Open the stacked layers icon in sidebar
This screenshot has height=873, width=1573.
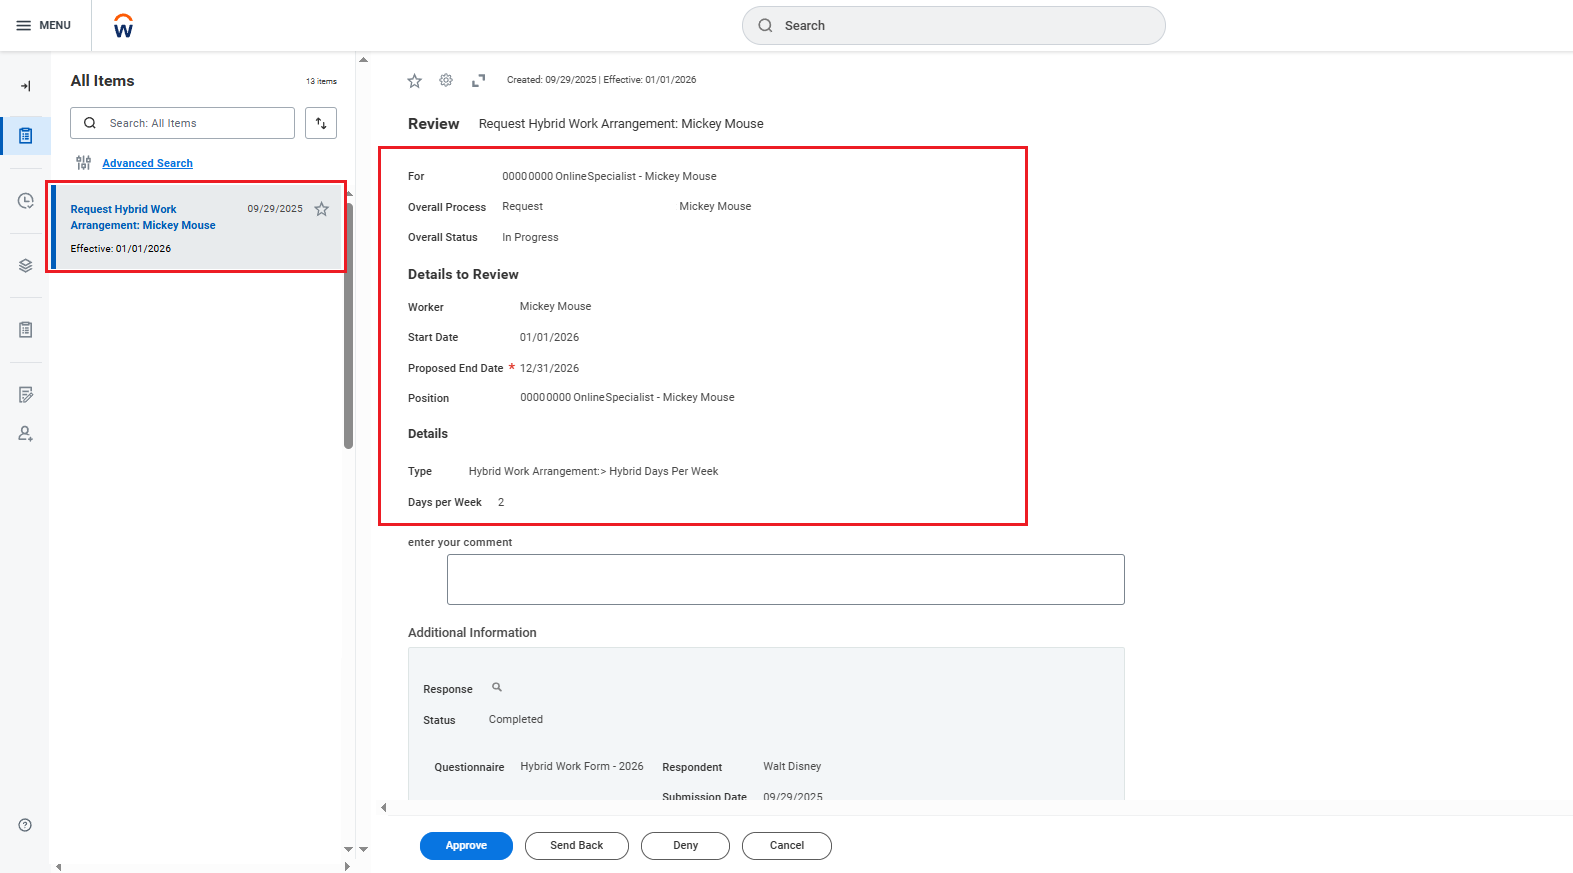point(25,266)
